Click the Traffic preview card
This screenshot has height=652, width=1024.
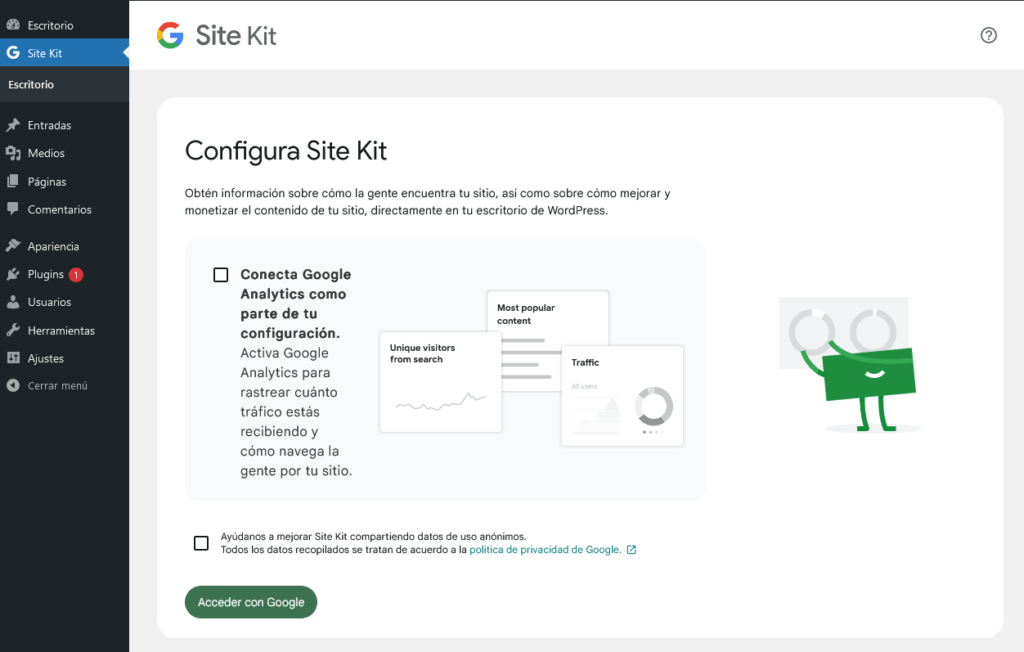click(x=622, y=396)
